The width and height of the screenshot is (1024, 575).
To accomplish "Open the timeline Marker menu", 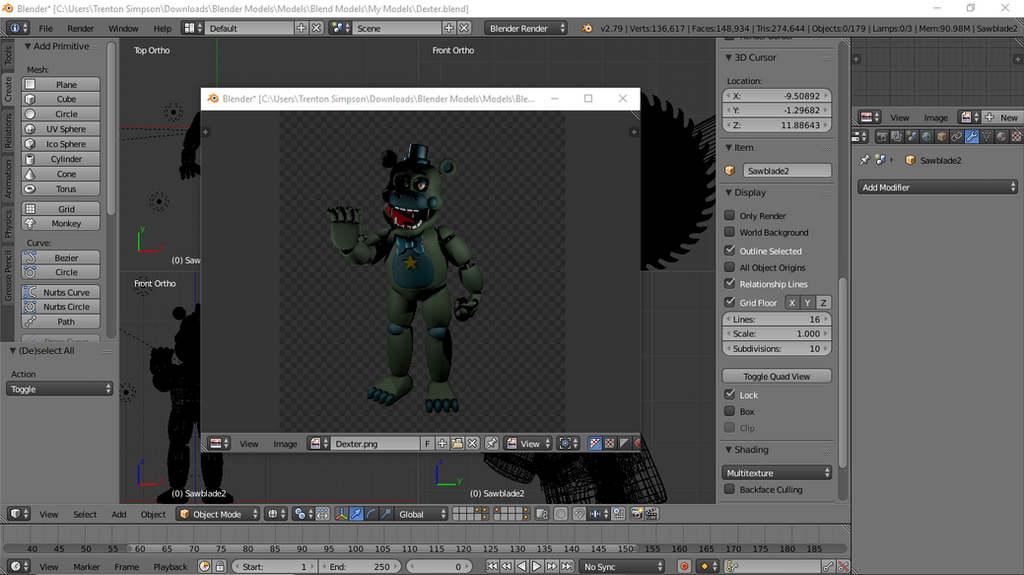I will [x=86, y=567].
